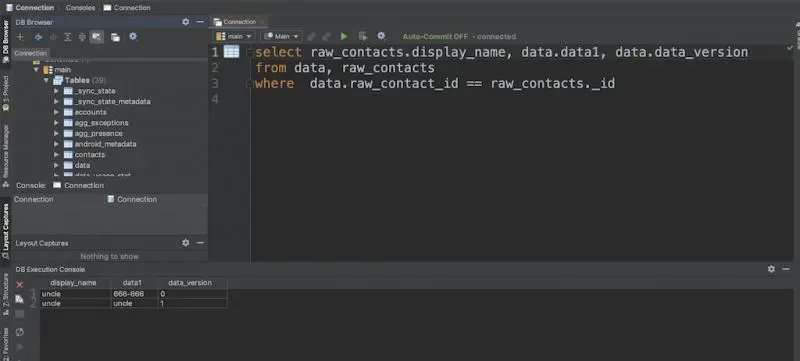The height and width of the screenshot is (361, 800).
Task: Open the main schema dropdown
Action: coord(234,36)
